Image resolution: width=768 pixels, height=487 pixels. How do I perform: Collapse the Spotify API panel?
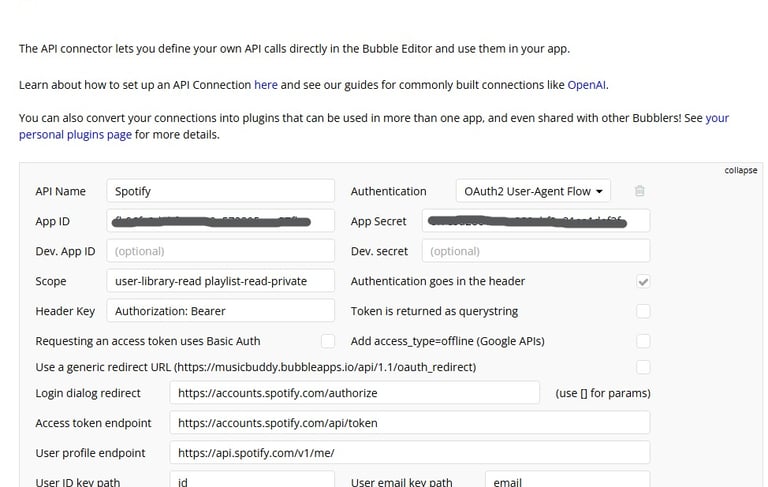[x=741, y=170]
